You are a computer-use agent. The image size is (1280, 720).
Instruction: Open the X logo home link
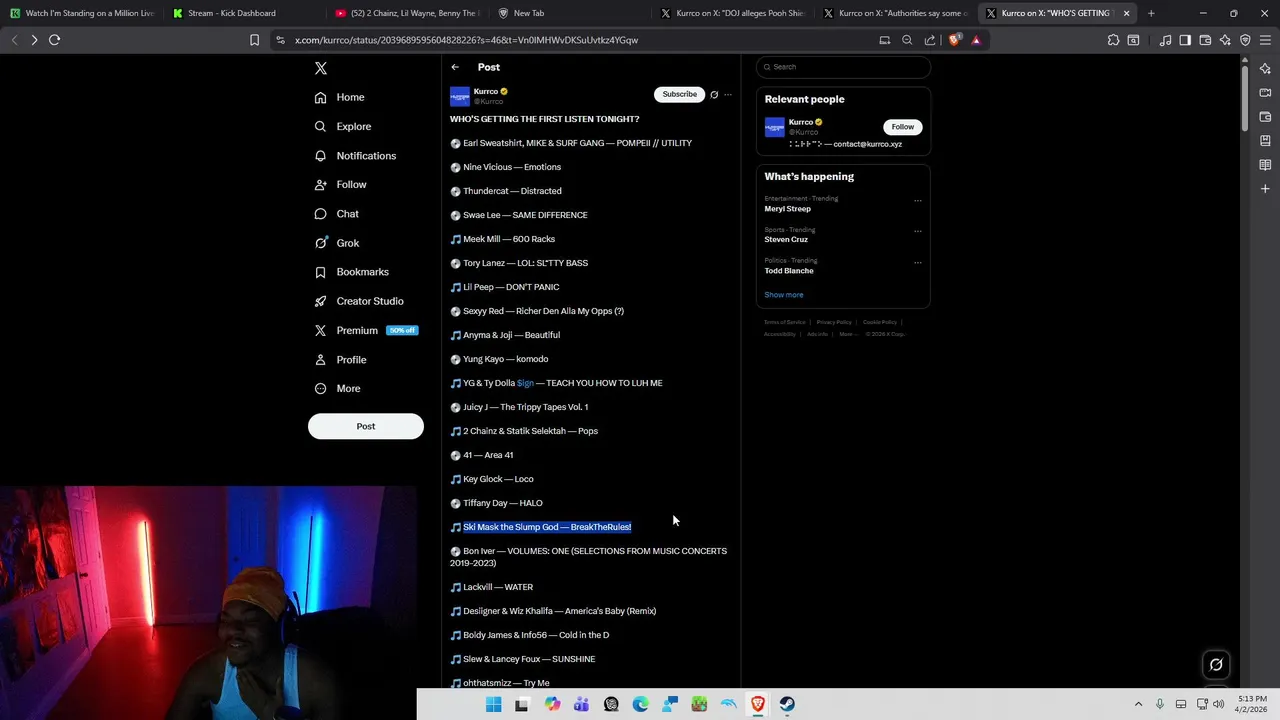(321, 68)
